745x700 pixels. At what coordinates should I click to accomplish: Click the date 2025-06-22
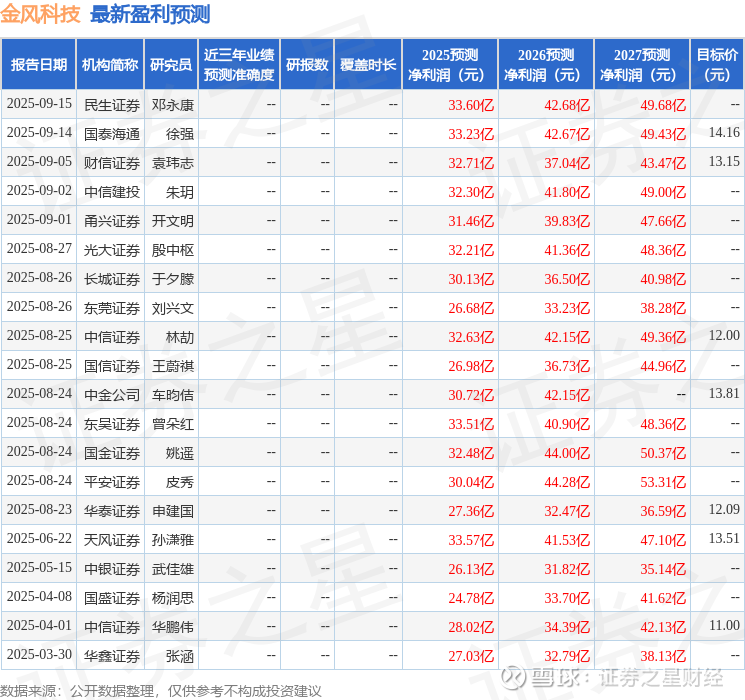tap(39, 538)
